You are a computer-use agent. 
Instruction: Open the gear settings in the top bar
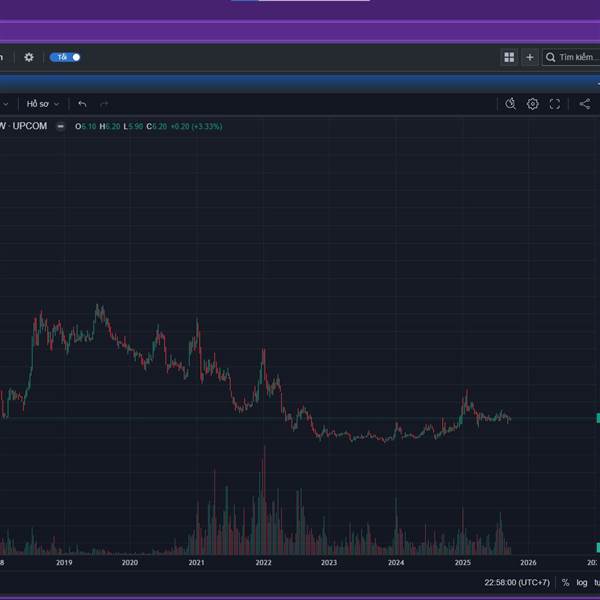[x=29, y=57]
